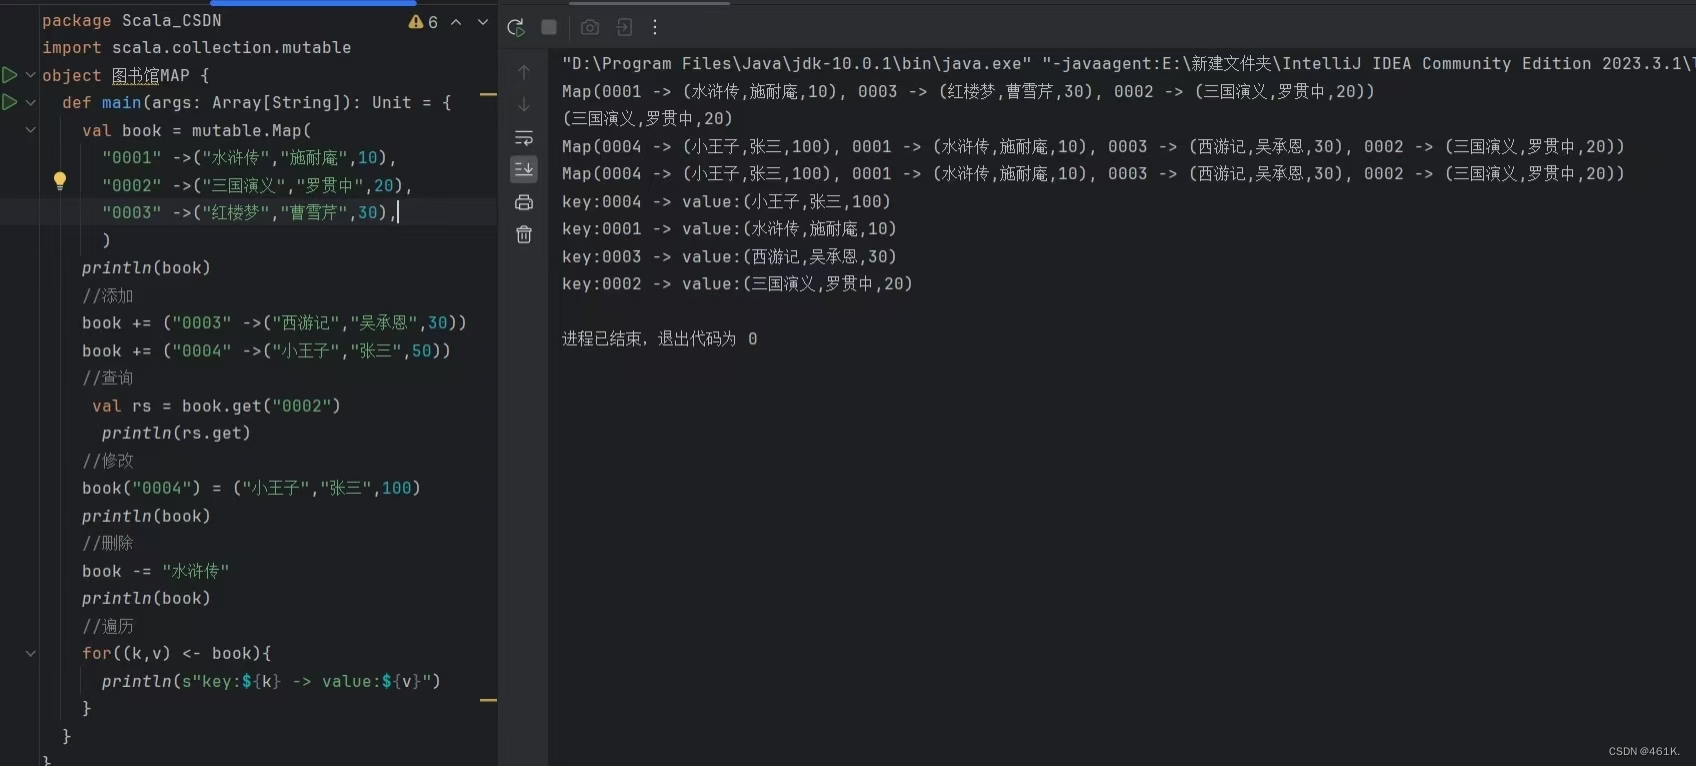
Task: Collapse the val book Map block
Action: 31,130
